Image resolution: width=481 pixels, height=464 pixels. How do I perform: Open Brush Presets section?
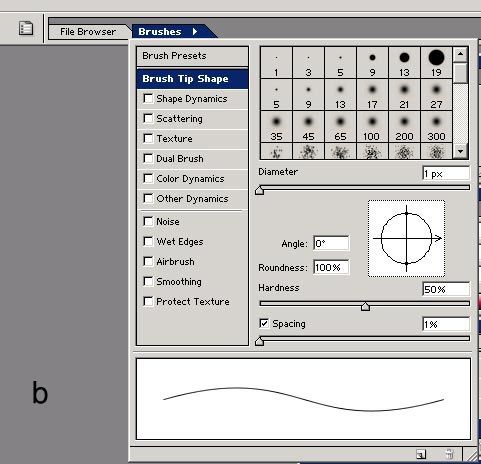pos(192,56)
